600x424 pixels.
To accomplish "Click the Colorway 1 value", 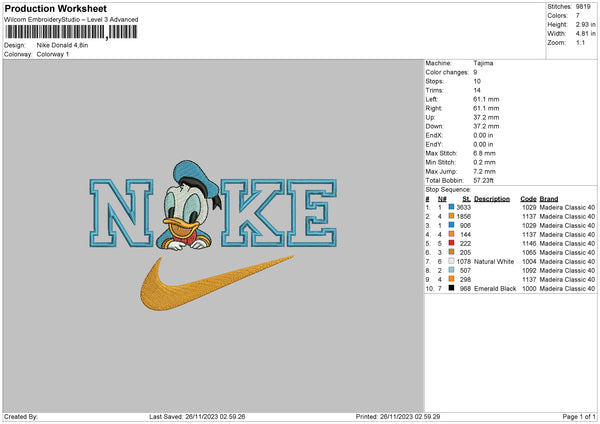I will (55, 53).
